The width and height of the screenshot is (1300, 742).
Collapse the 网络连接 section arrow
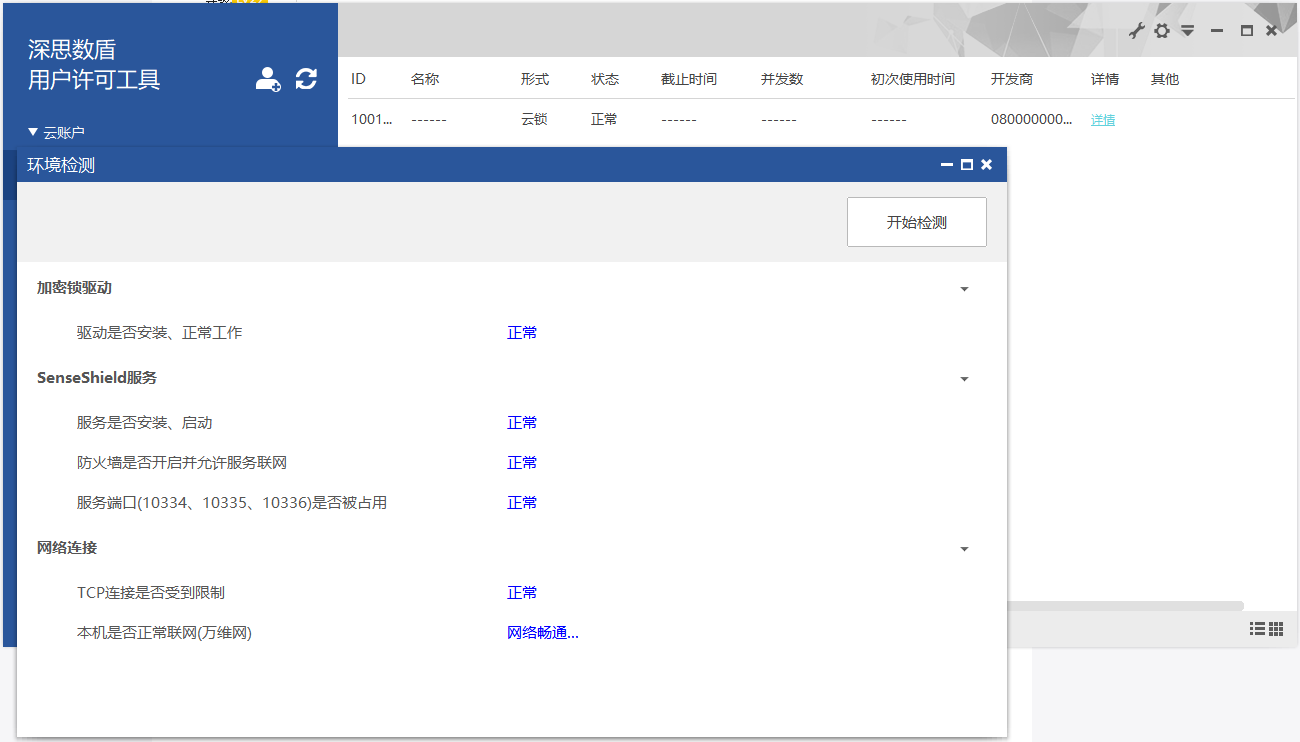964,549
